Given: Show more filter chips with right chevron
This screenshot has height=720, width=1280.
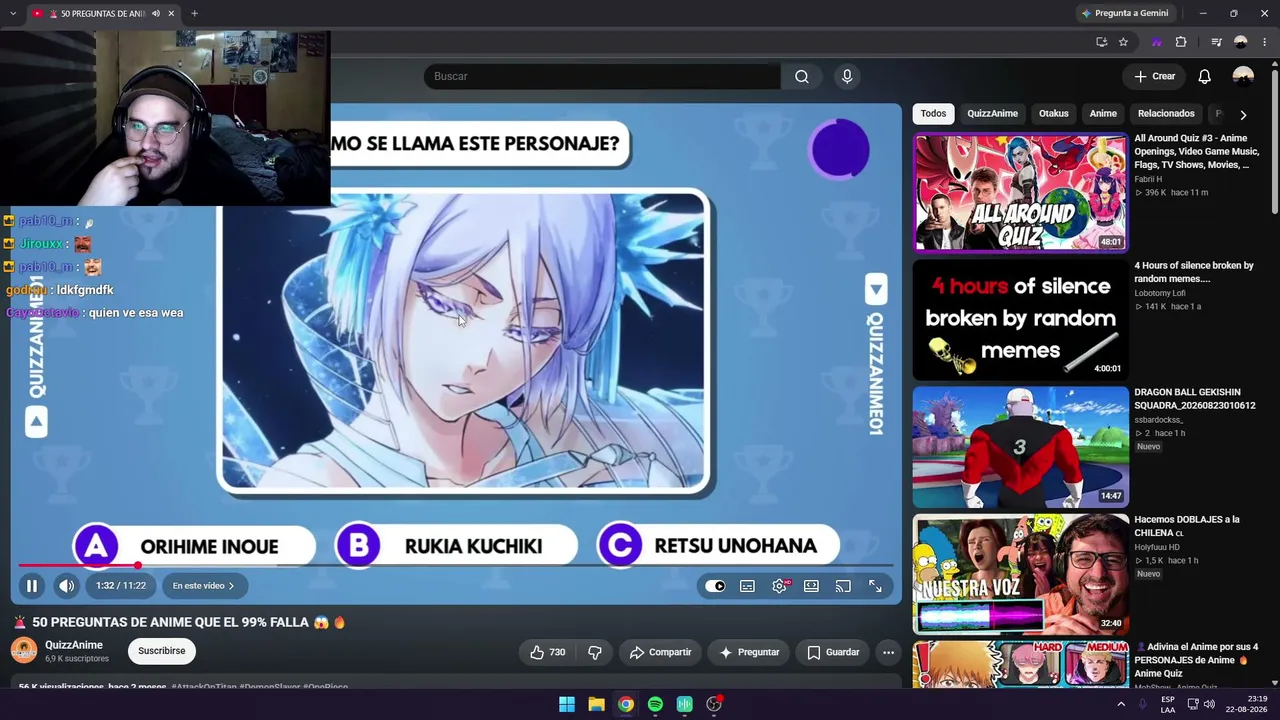Looking at the screenshot, I should point(1243,115).
